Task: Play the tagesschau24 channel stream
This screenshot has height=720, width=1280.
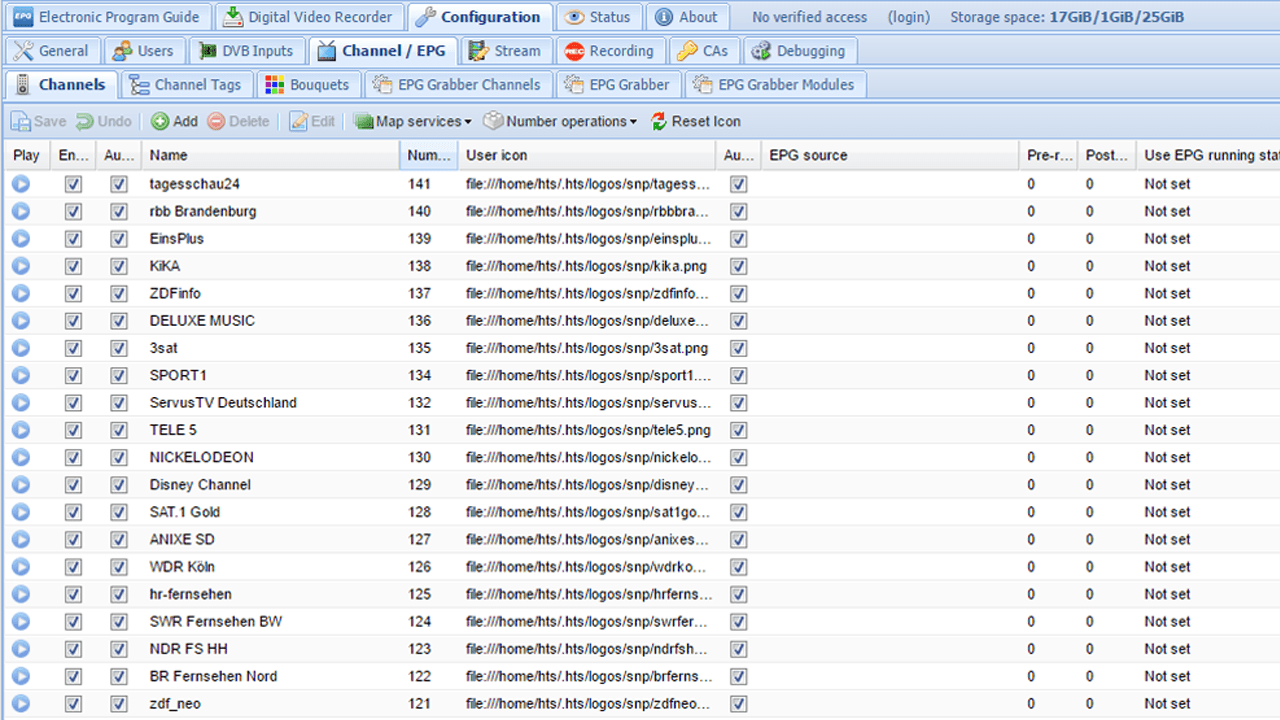Action: pyautogui.click(x=20, y=184)
